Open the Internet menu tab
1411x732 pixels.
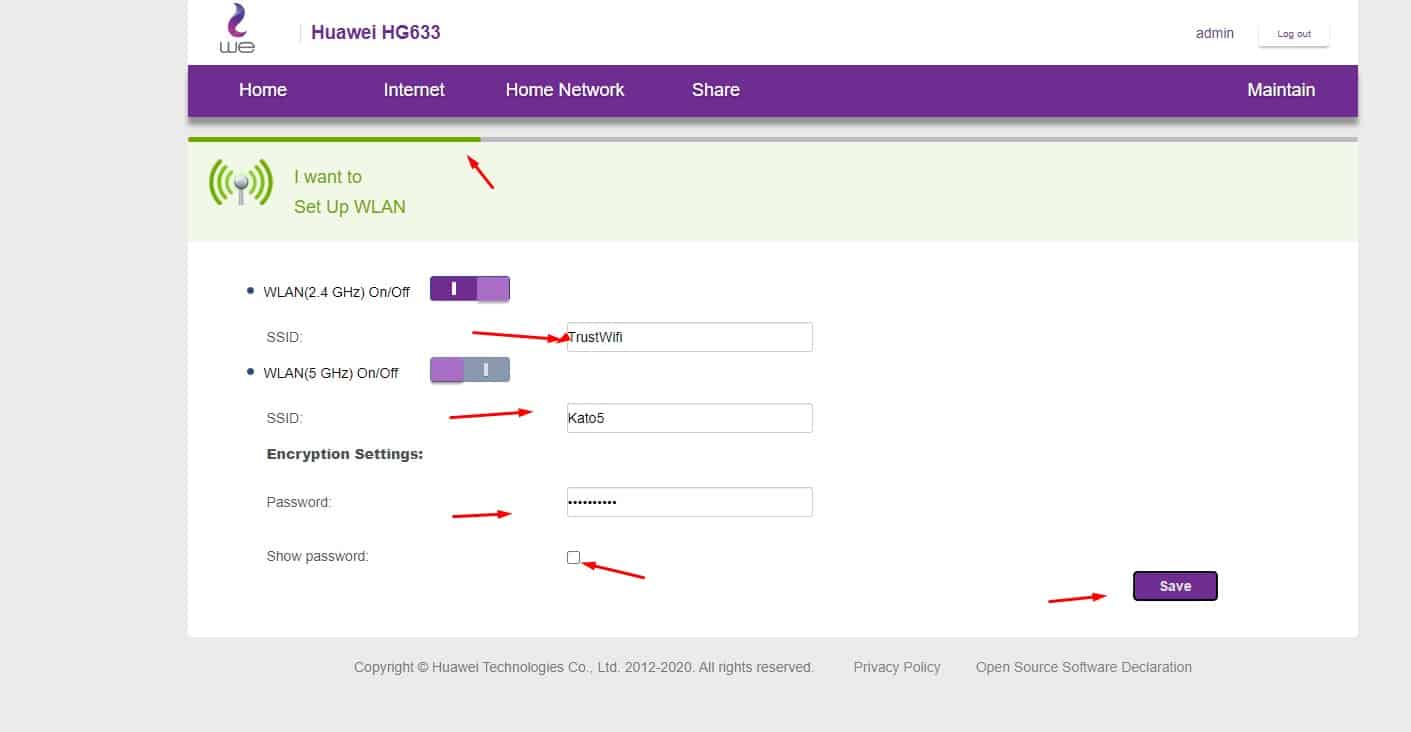point(414,90)
